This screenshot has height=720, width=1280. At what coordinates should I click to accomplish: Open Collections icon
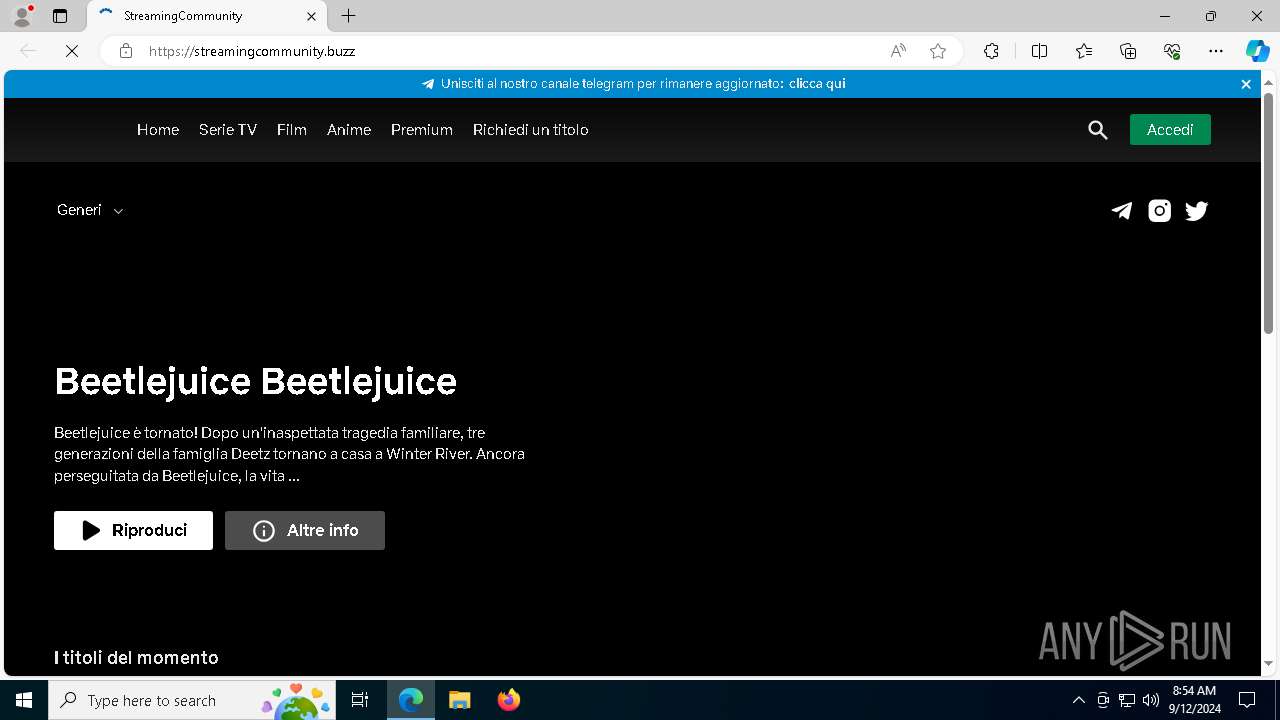pyautogui.click(x=1128, y=51)
